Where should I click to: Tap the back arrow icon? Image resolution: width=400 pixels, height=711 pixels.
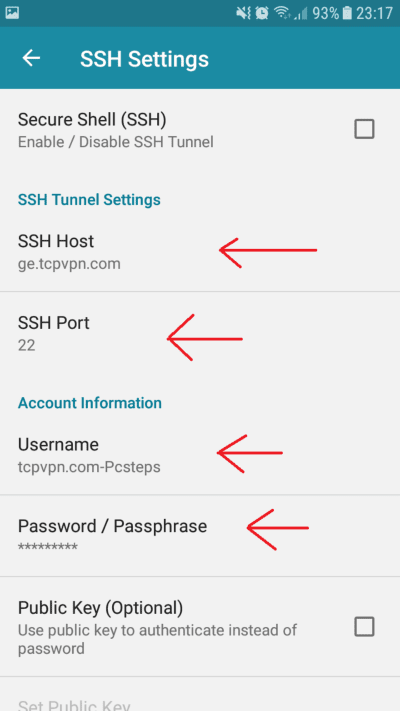[31, 58]
